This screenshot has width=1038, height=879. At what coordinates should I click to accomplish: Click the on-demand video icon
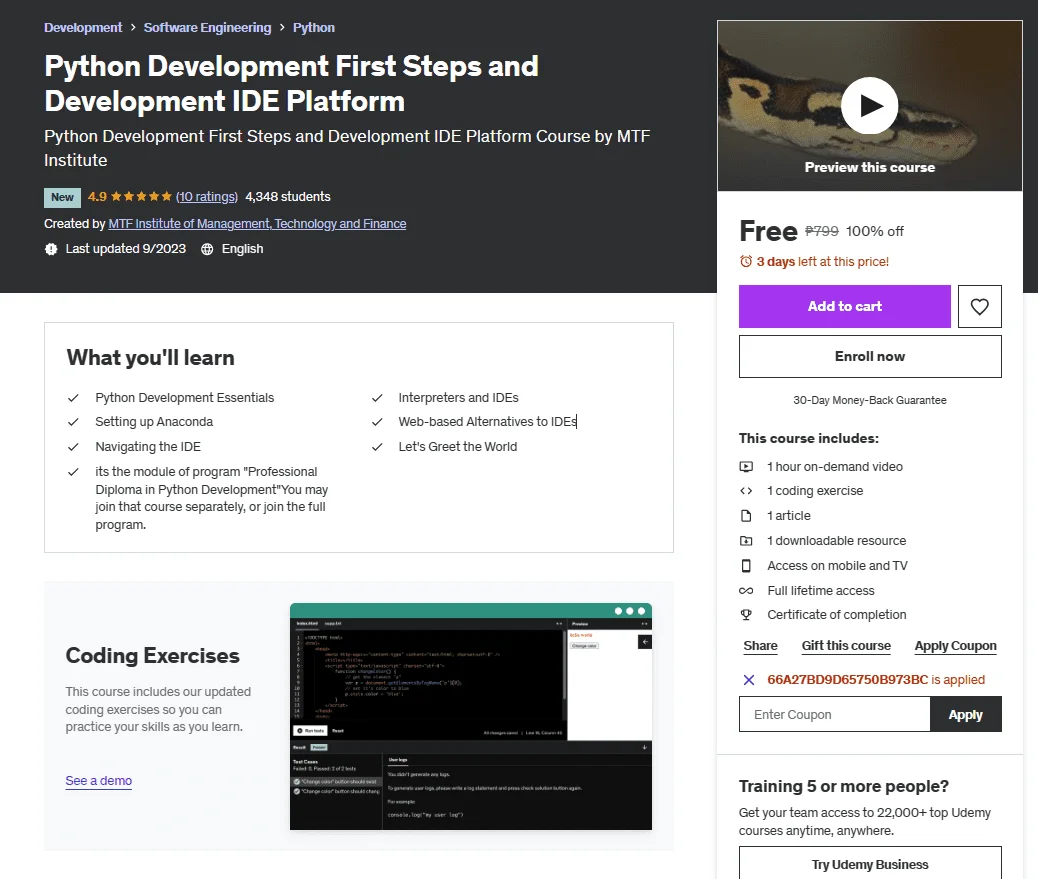(x=746, y=467)
